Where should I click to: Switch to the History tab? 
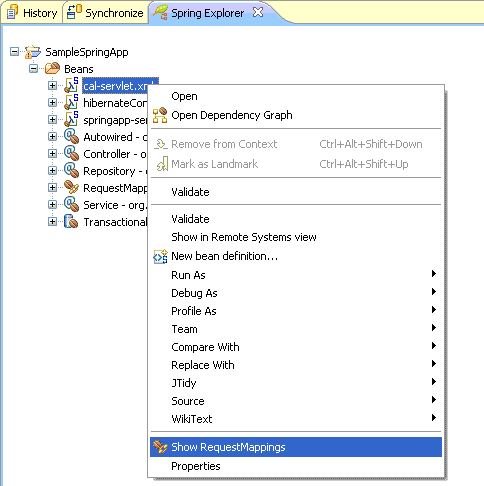click(x=32, y=13)
